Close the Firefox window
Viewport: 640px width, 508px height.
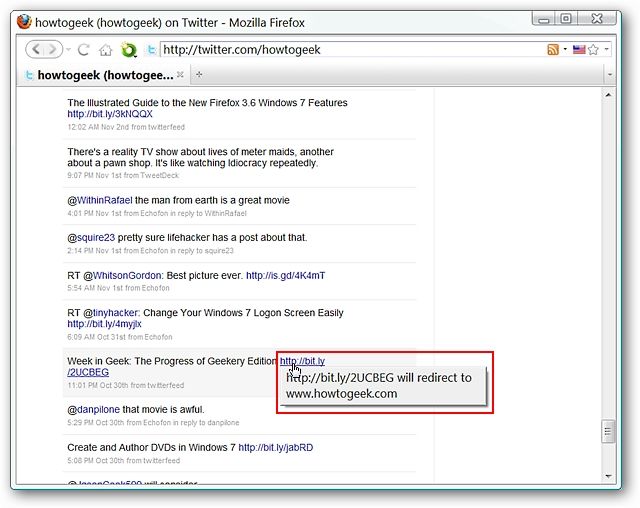coord(597,19)
